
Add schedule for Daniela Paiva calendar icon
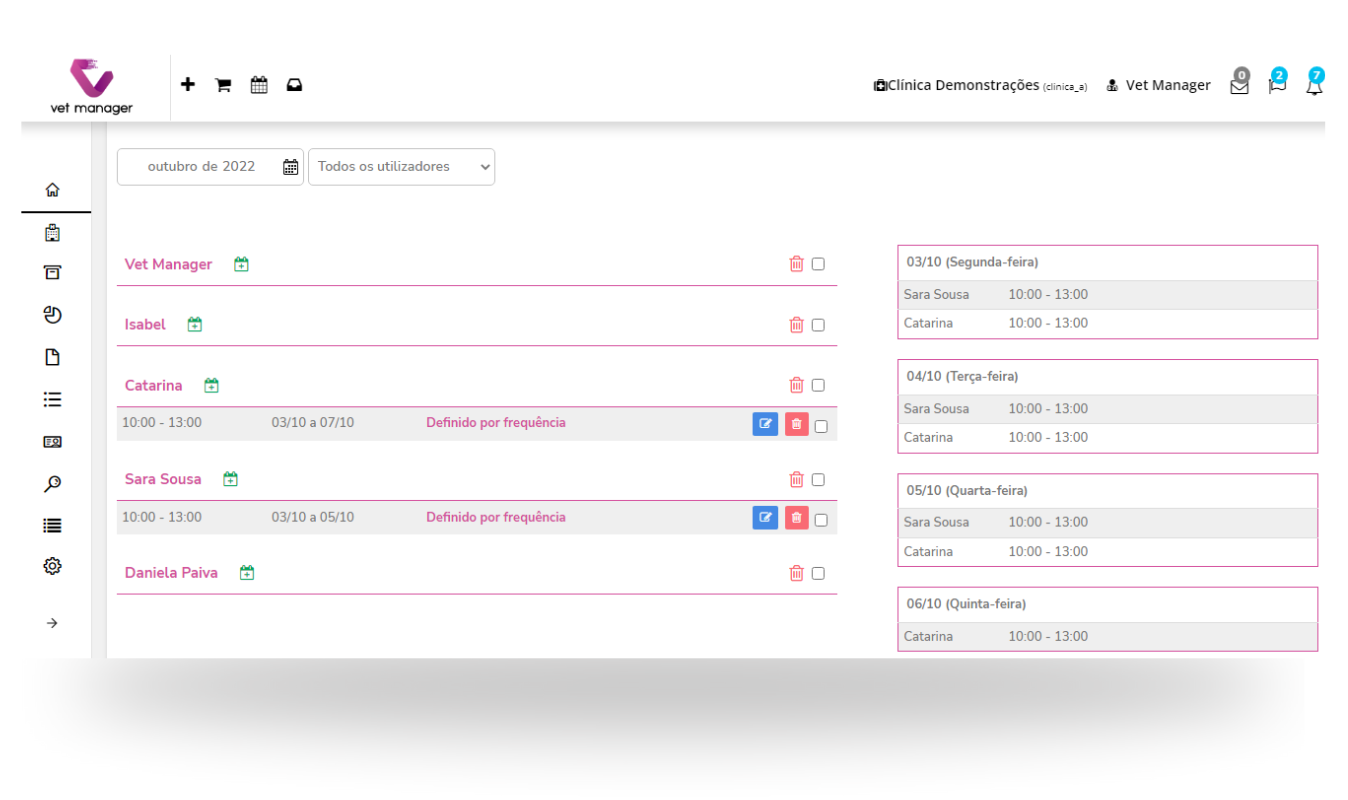point(247,573)
